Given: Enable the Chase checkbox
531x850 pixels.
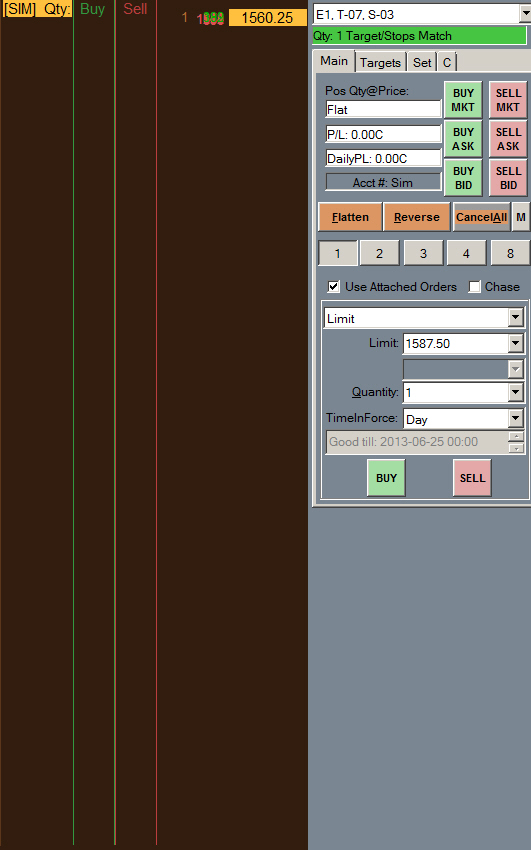Looking at the screenshot, I should (x=475, y=287).
